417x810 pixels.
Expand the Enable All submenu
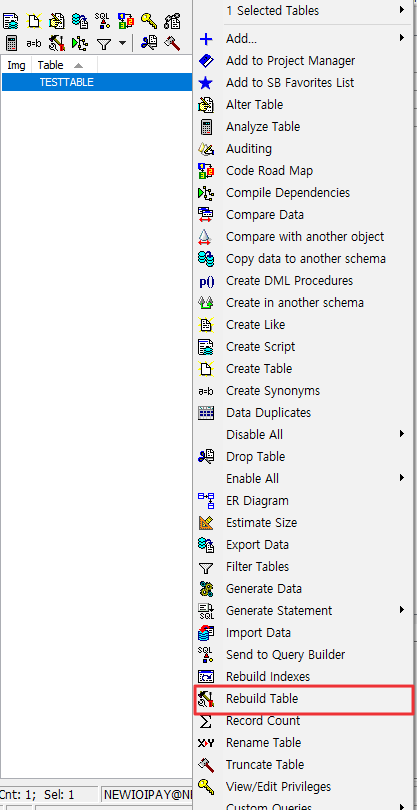pos(303,479)
